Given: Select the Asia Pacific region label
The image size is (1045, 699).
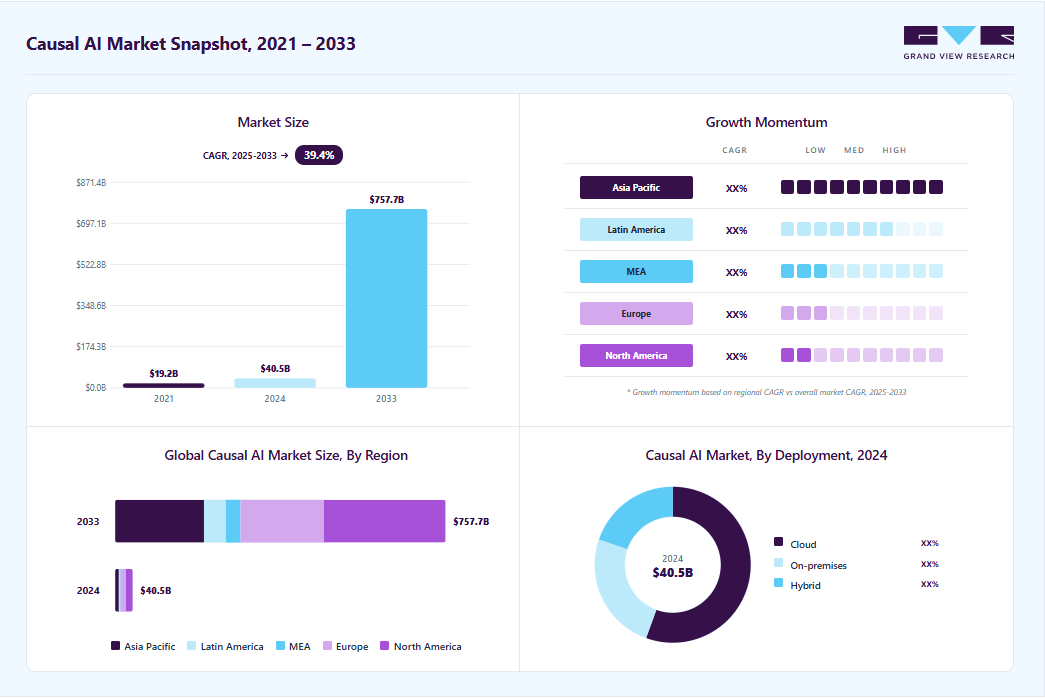Looking at the screenshot, I should (x=636, y=187).
